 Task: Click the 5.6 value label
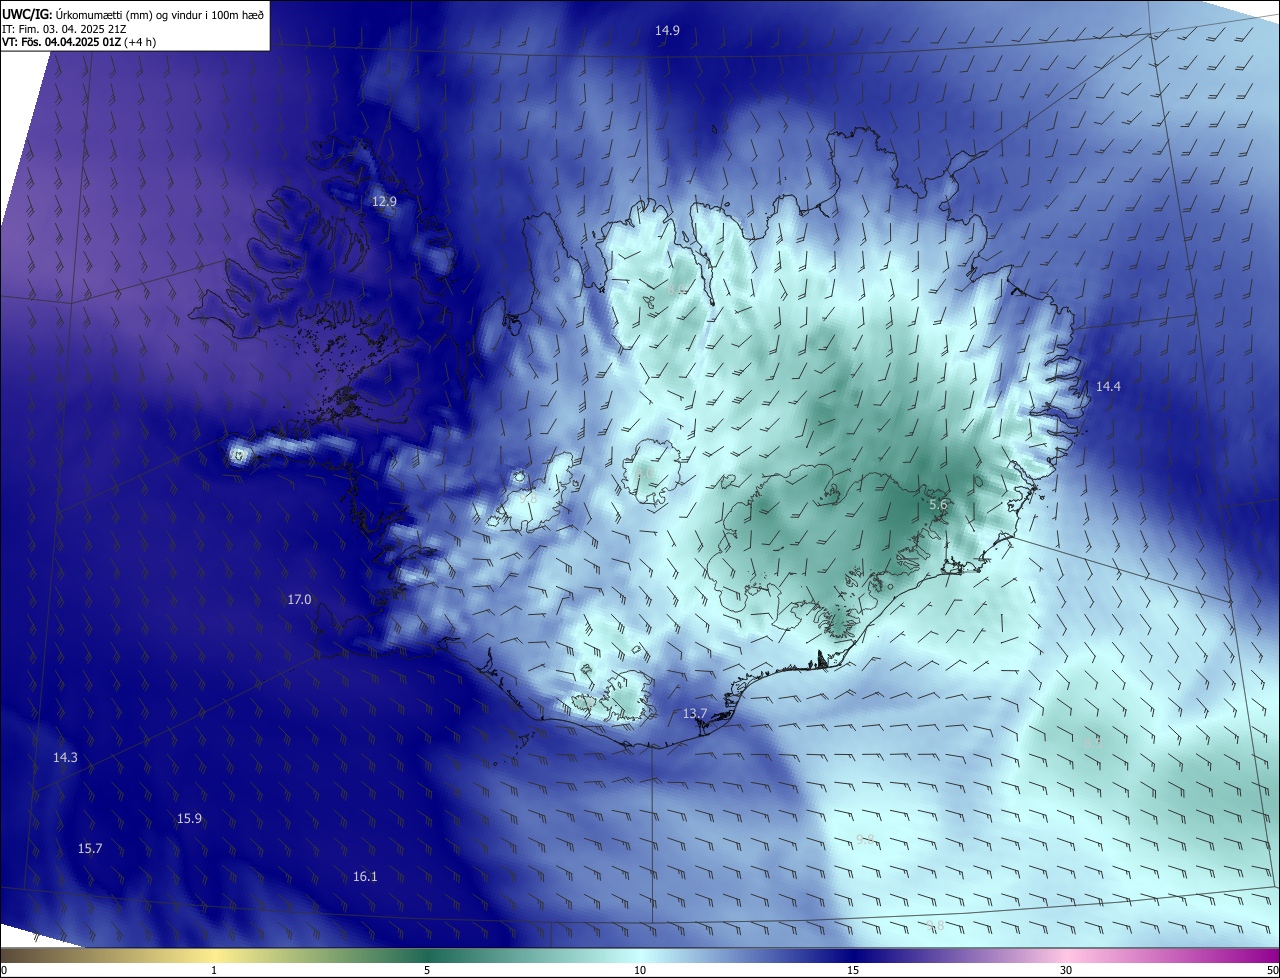(x=938, y=505)
